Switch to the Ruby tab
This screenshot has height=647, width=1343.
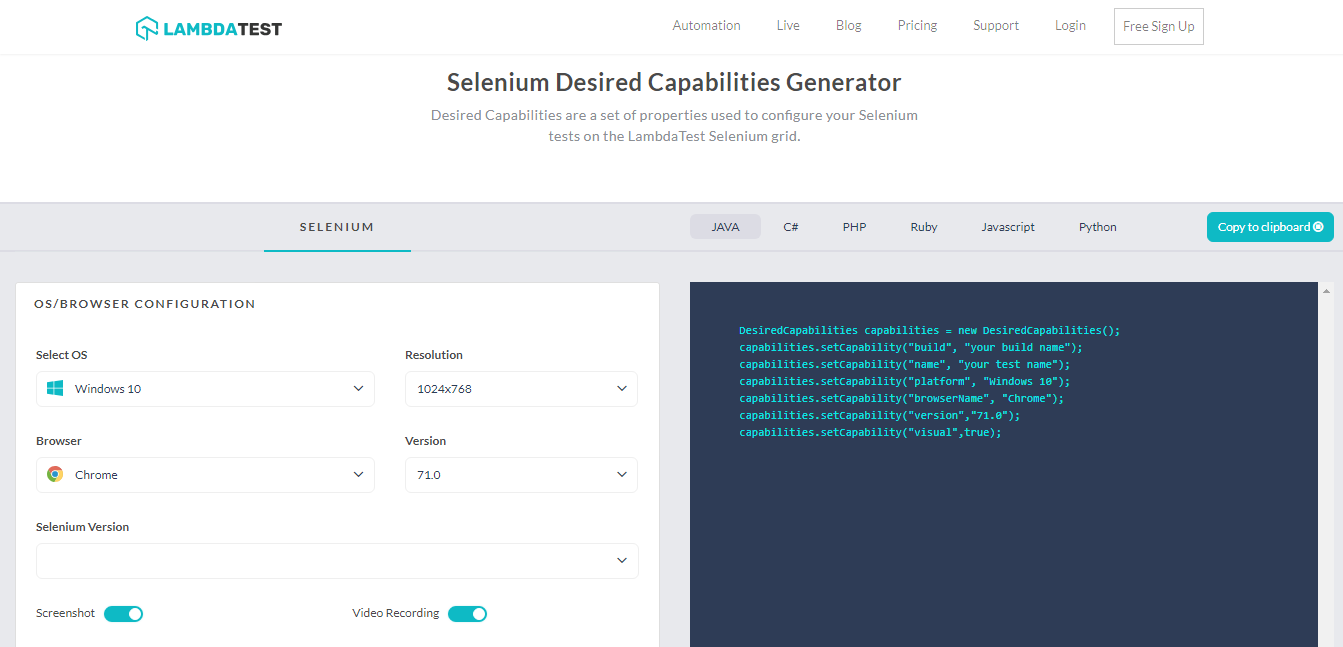click(923, 227)
